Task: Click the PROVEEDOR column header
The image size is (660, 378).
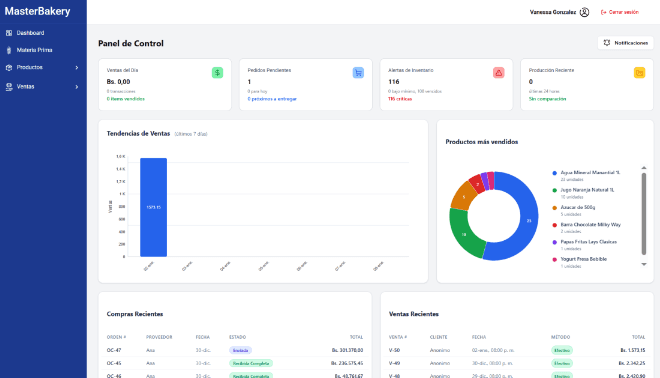Action: point(159,337)
